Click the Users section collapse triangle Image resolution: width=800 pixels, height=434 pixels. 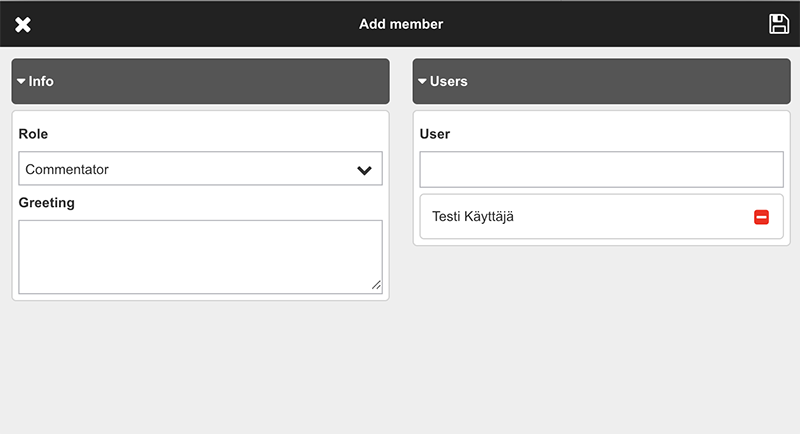(422, 81)
